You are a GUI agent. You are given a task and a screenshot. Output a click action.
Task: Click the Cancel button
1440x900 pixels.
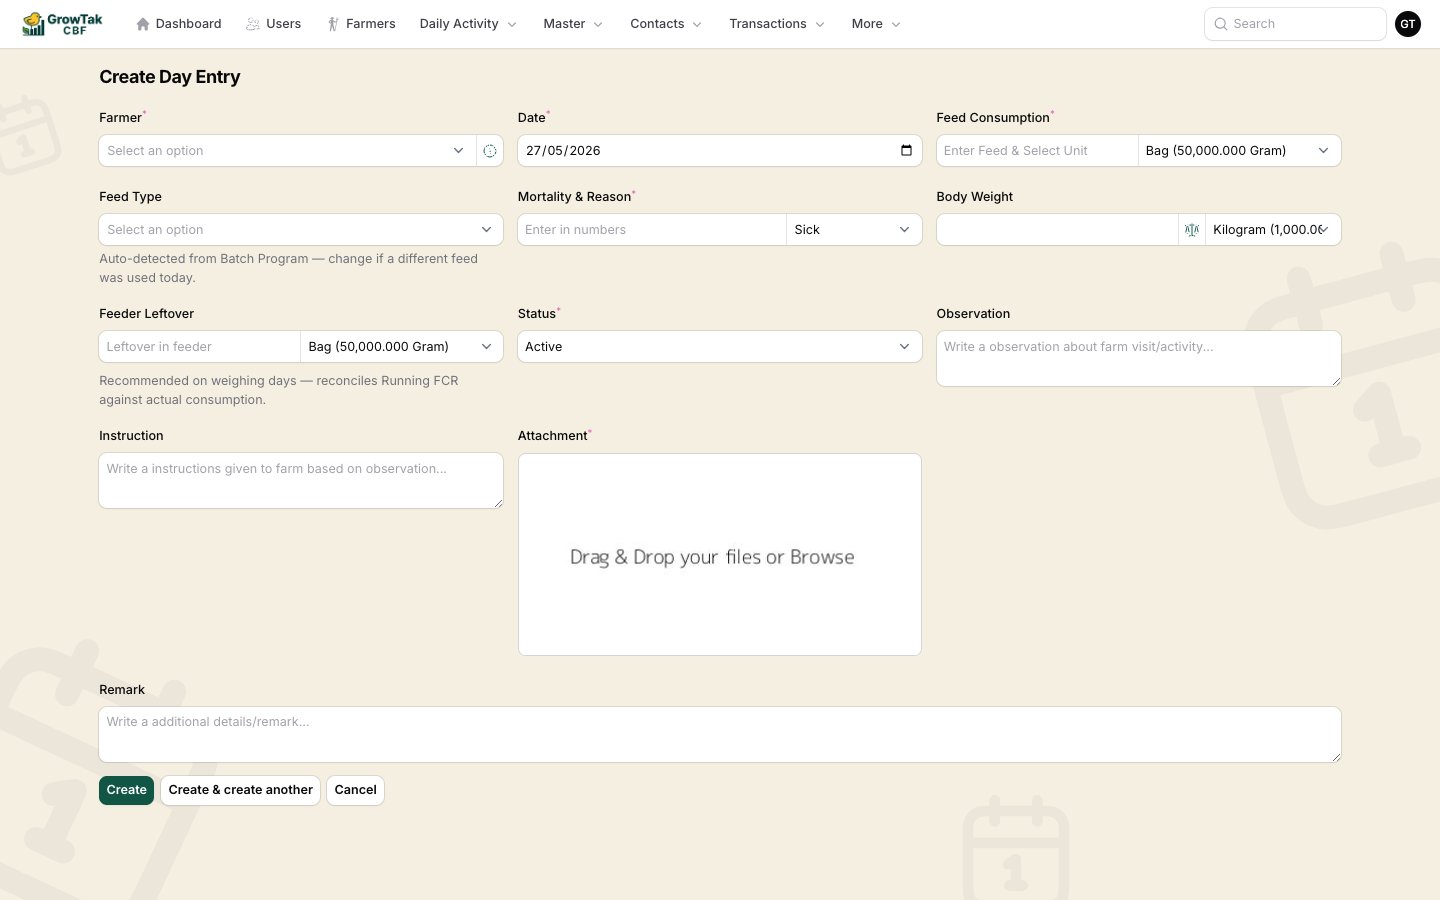coord(355,790)
